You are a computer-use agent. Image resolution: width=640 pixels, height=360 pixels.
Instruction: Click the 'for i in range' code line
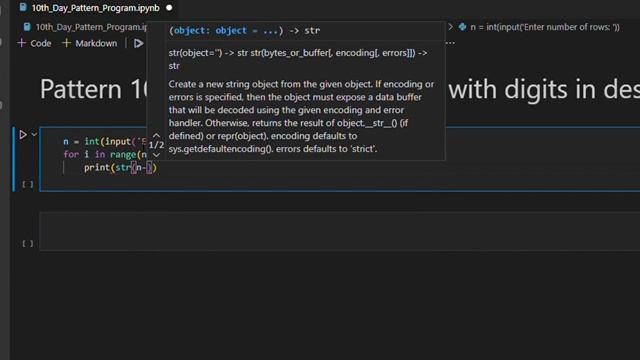[105, 155]
